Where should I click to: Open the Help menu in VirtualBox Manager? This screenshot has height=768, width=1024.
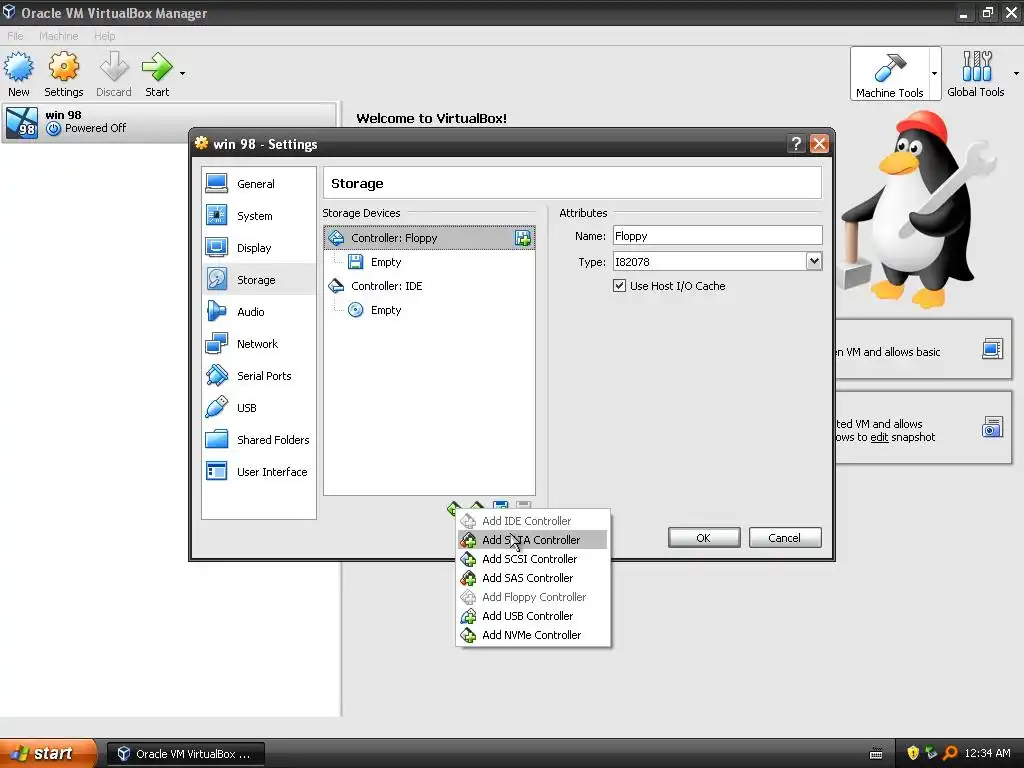tap(104, 36)
